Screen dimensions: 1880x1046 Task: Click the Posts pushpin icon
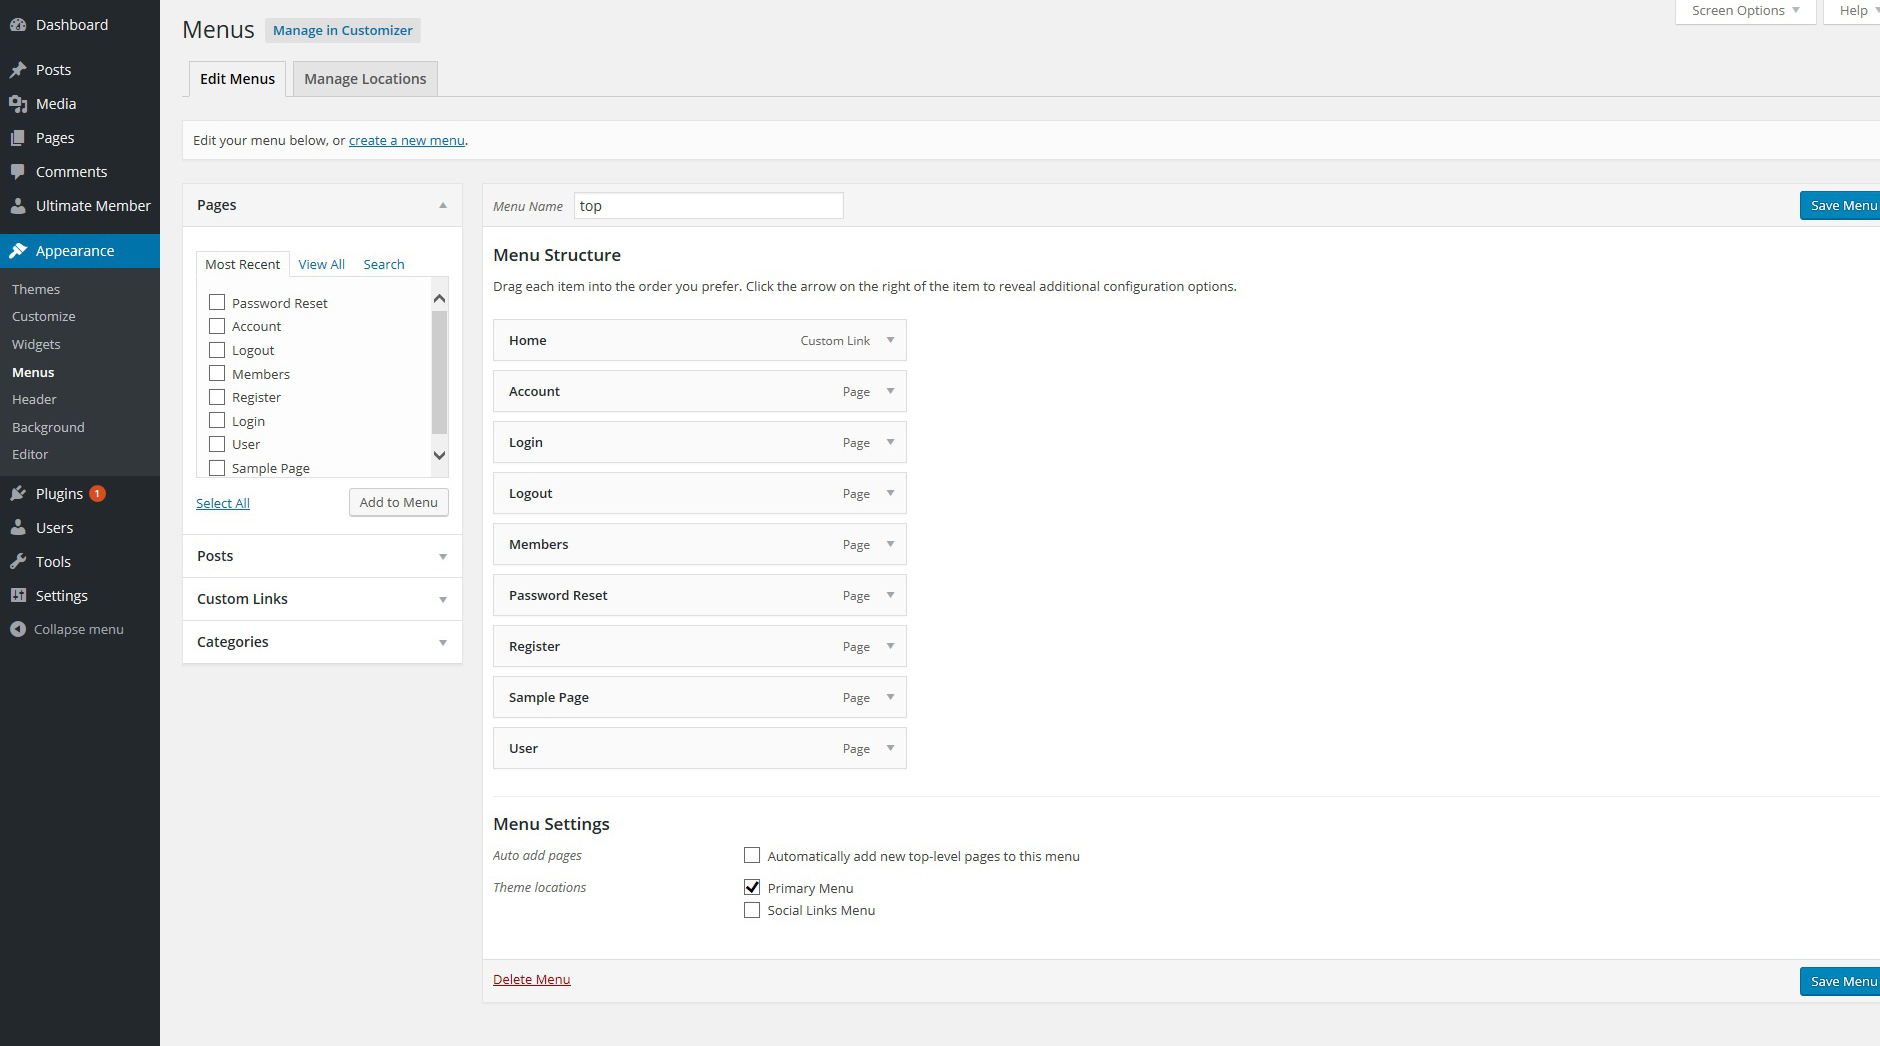click(18, 70)
